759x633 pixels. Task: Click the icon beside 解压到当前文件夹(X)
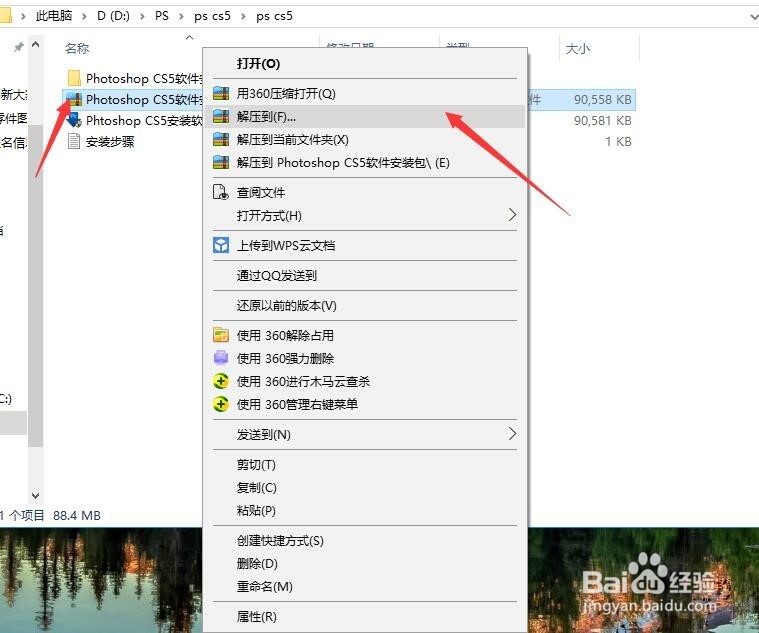pos(221,140)
